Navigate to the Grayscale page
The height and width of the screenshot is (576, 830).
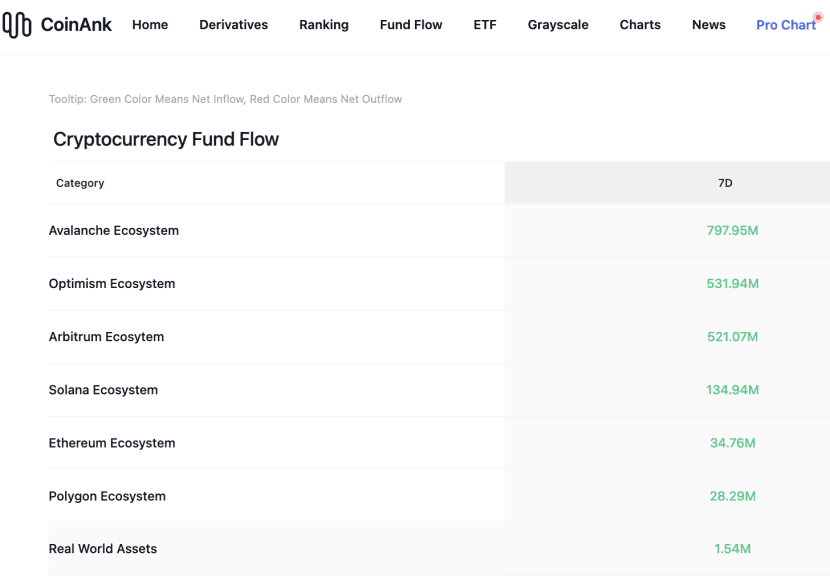coord(558,25)
